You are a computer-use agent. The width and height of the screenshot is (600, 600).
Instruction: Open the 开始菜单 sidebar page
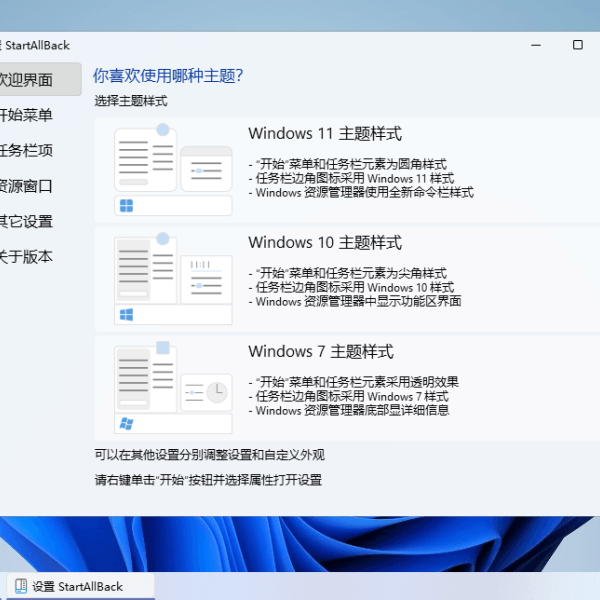pos(26,115)
